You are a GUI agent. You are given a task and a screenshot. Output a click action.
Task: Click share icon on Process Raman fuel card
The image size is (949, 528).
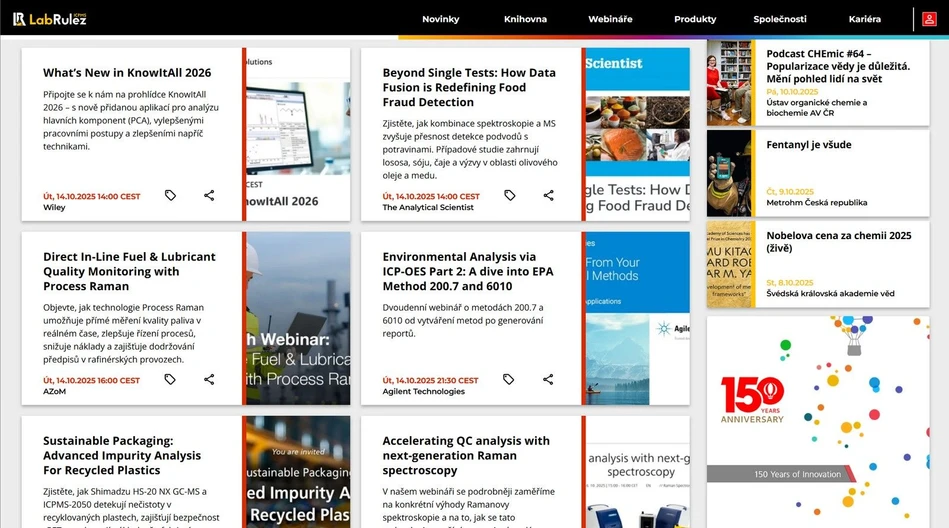[209, 379]
